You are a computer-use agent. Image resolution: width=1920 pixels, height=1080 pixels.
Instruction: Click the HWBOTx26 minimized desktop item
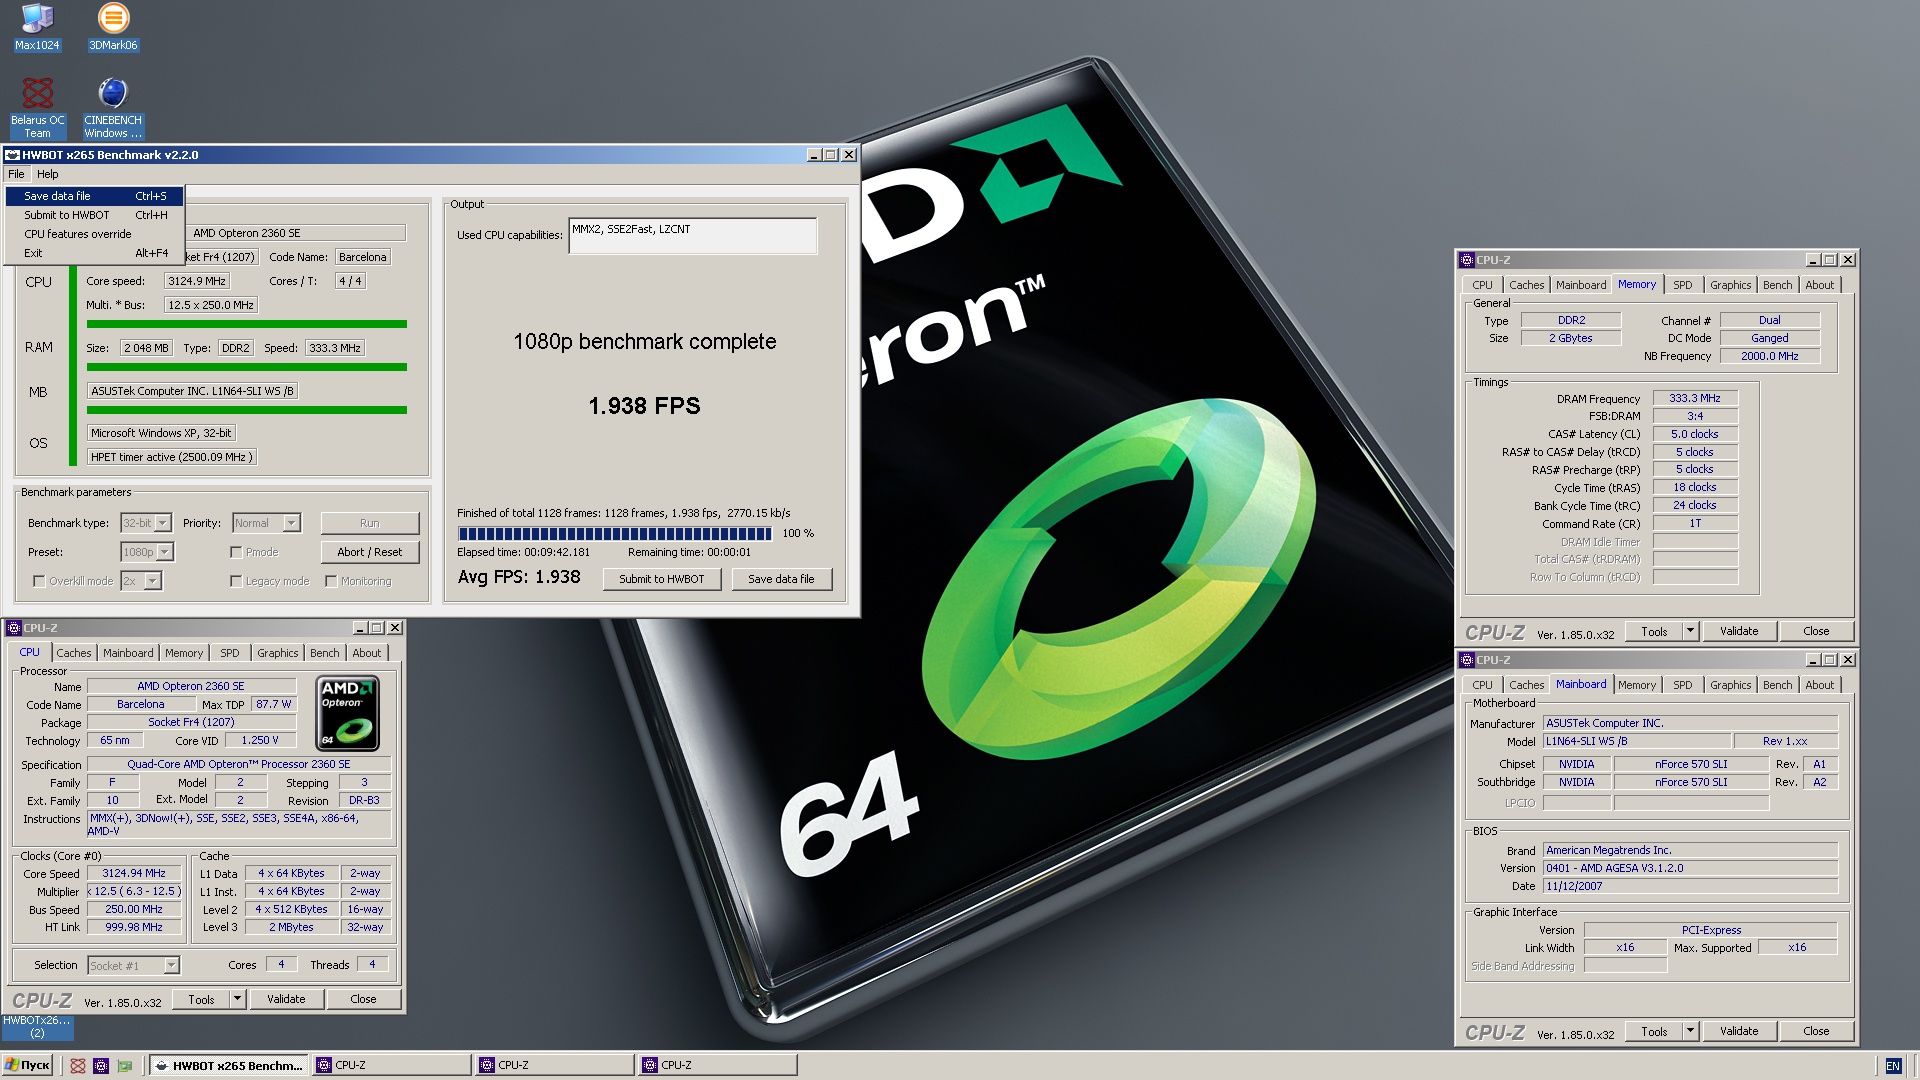point(37,1027)
